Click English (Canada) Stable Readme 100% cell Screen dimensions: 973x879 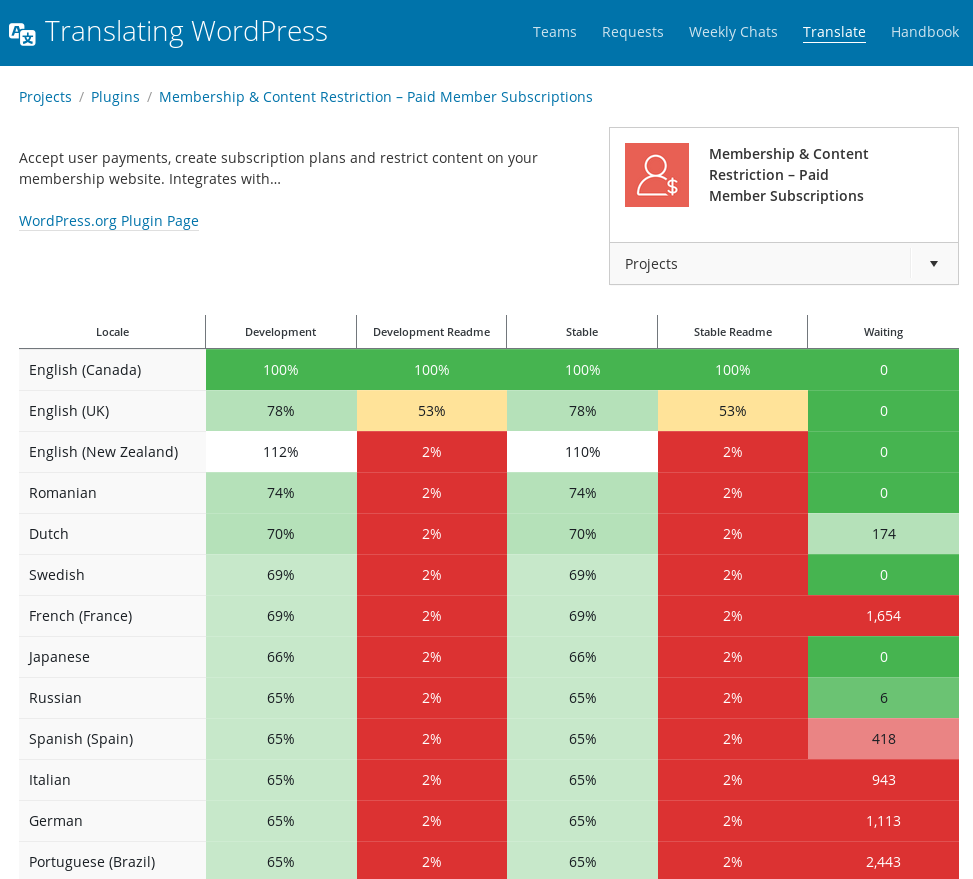[733, 370]
